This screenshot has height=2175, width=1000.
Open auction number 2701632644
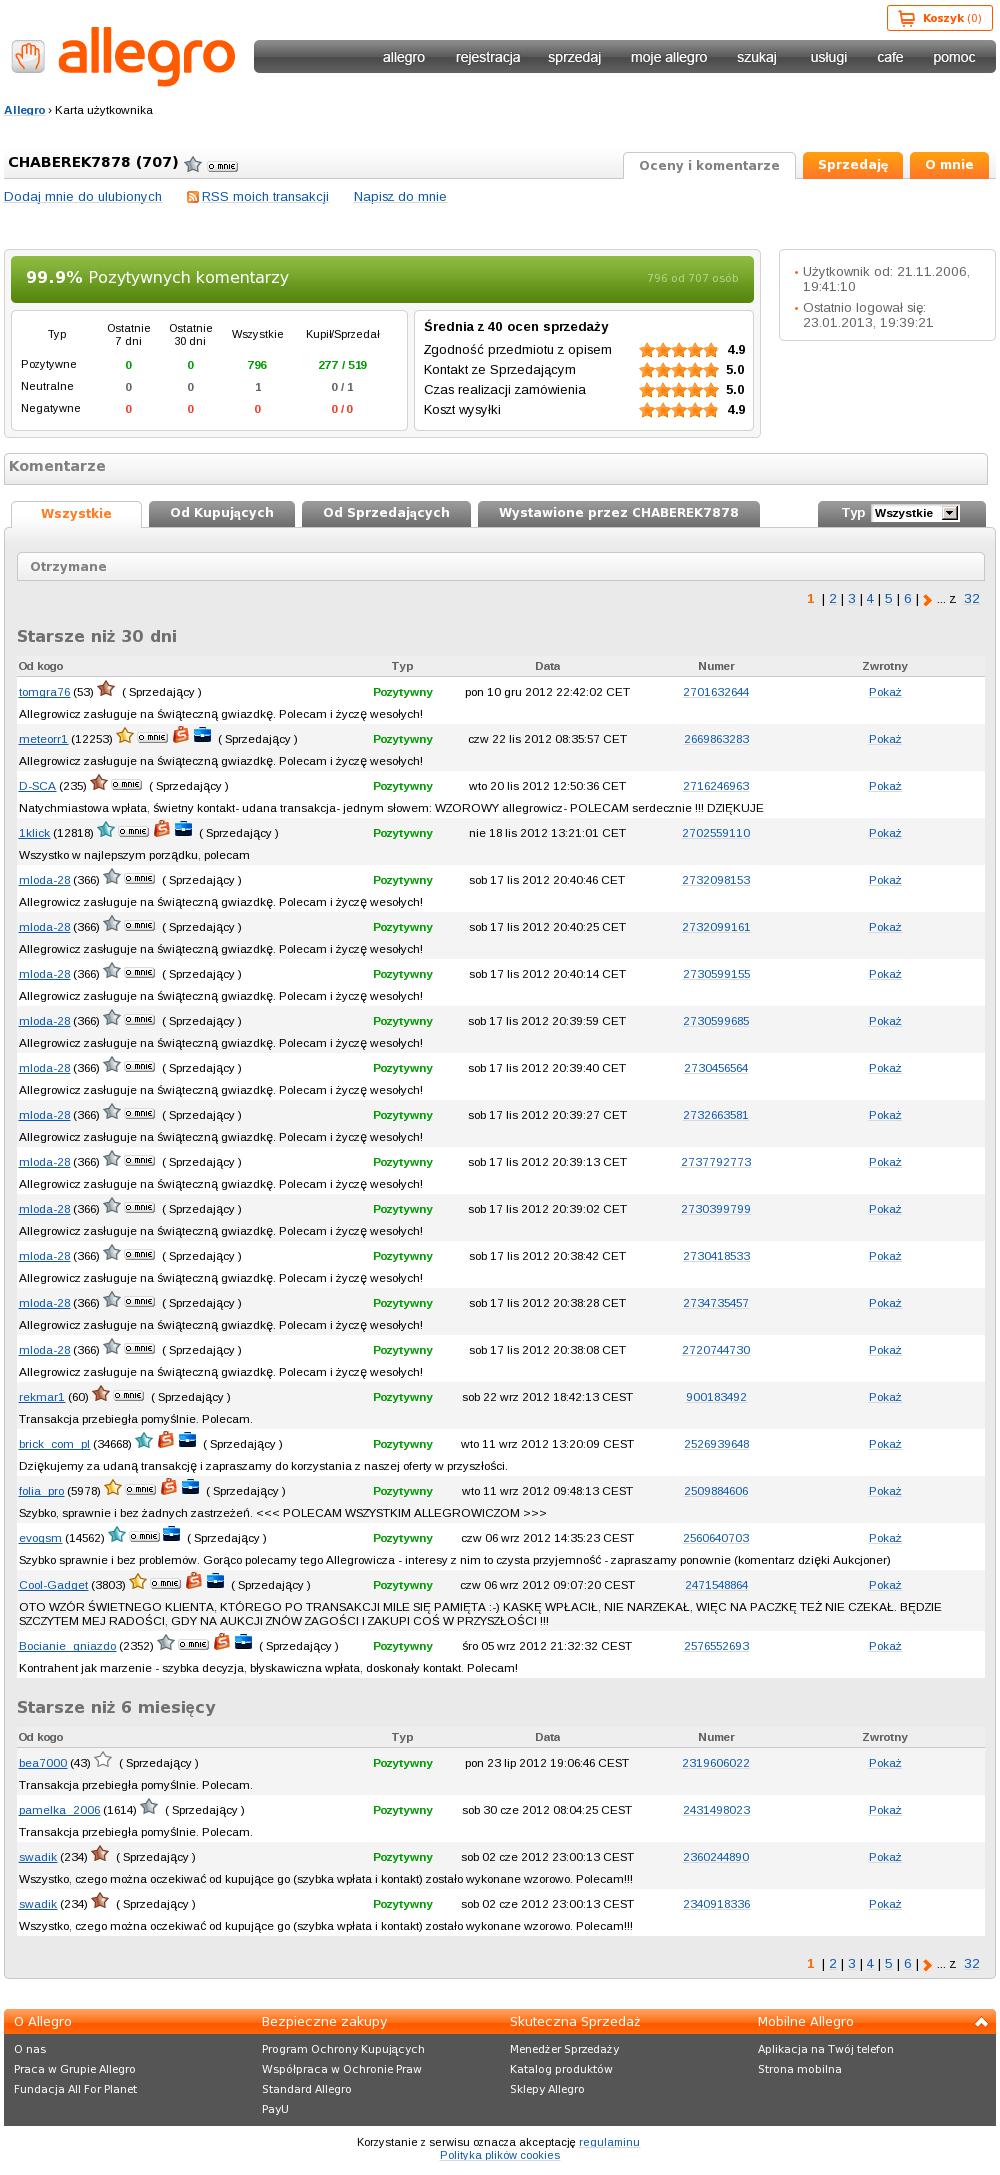(716, 692)
